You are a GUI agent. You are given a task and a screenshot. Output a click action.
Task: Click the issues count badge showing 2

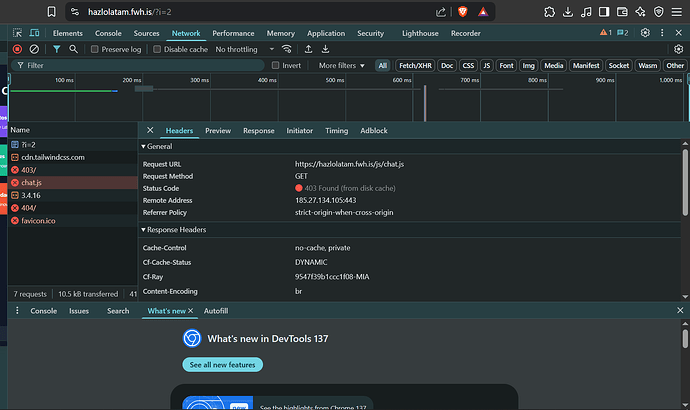click(623, 33)
